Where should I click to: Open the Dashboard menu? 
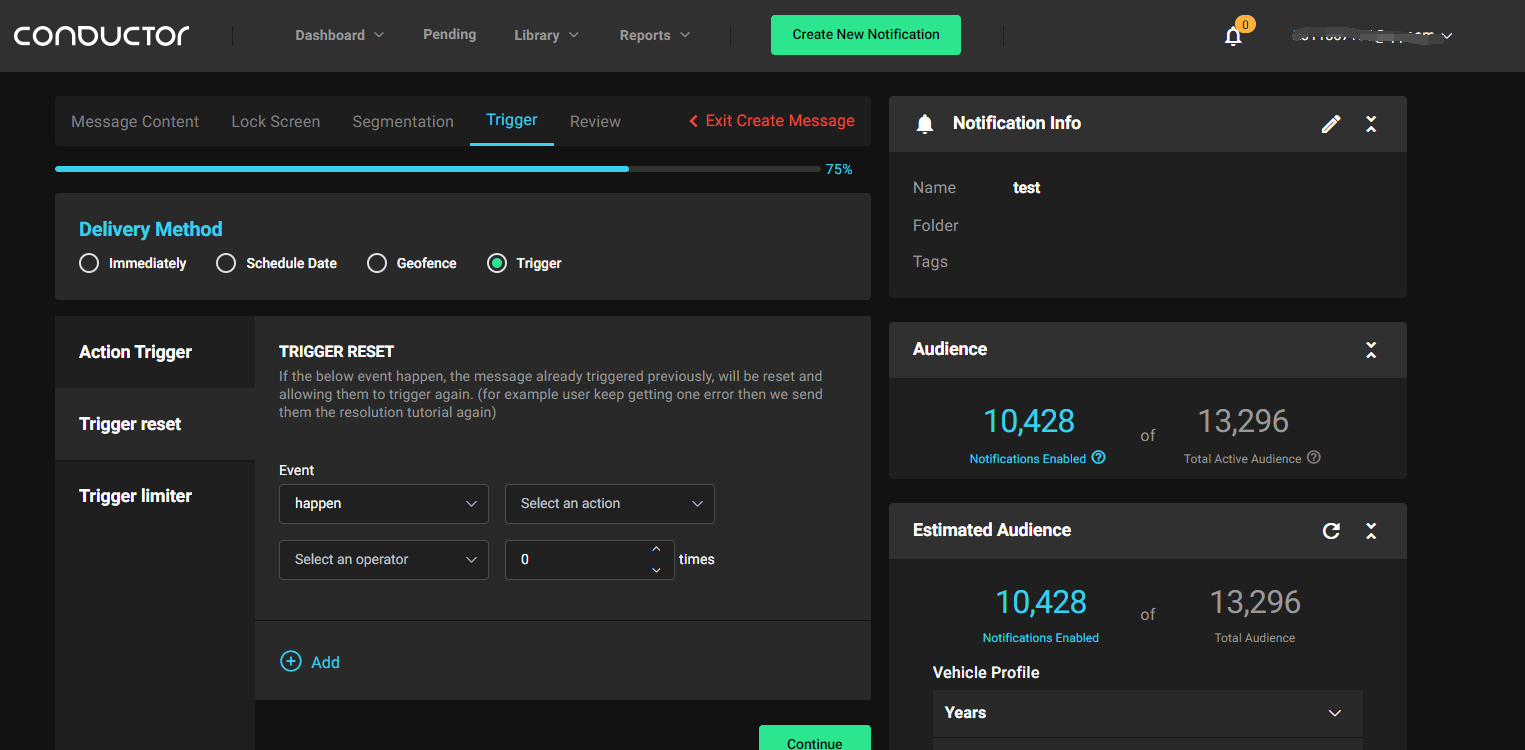[340, 35]
